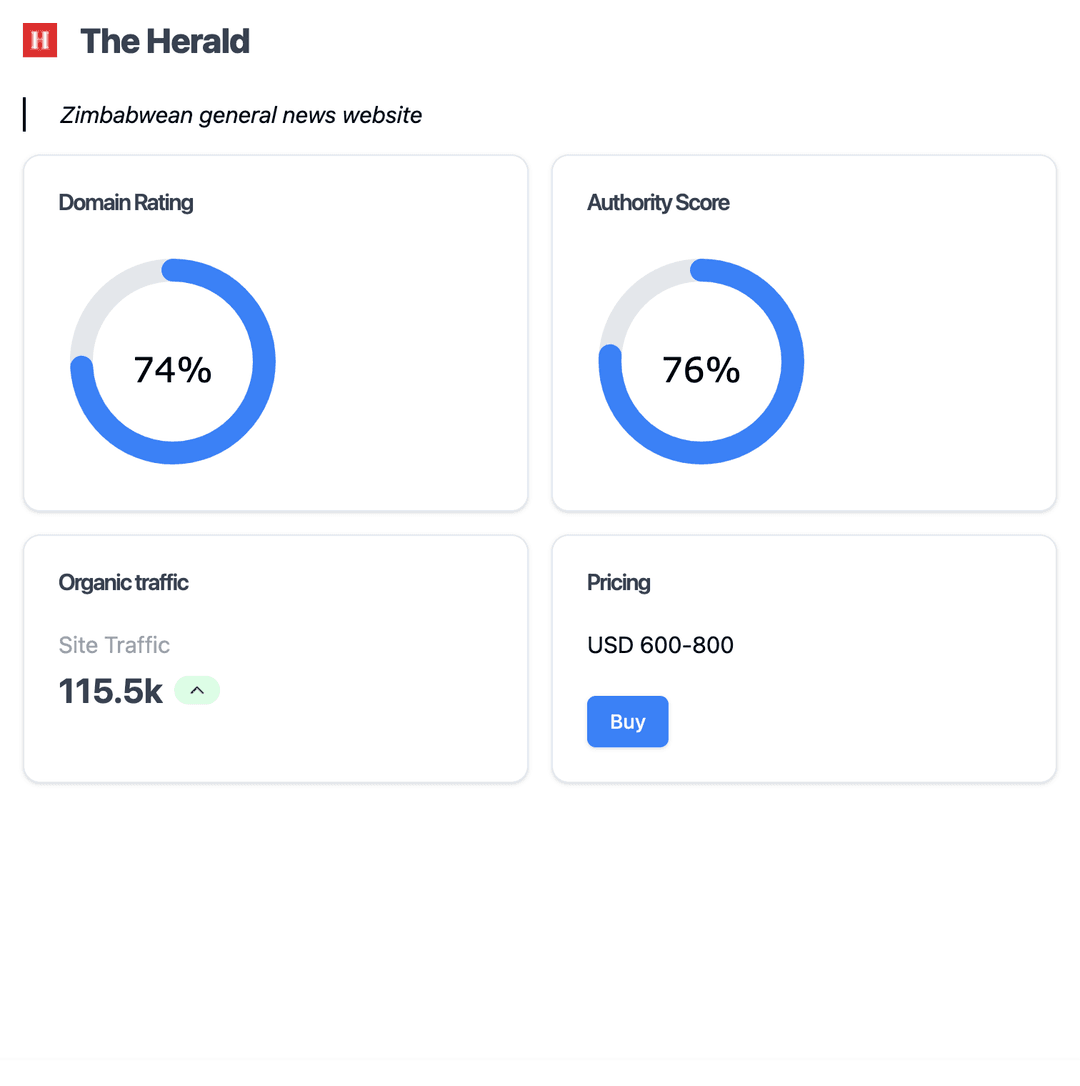Click the USD 600-800 price text

click(660, 645)
